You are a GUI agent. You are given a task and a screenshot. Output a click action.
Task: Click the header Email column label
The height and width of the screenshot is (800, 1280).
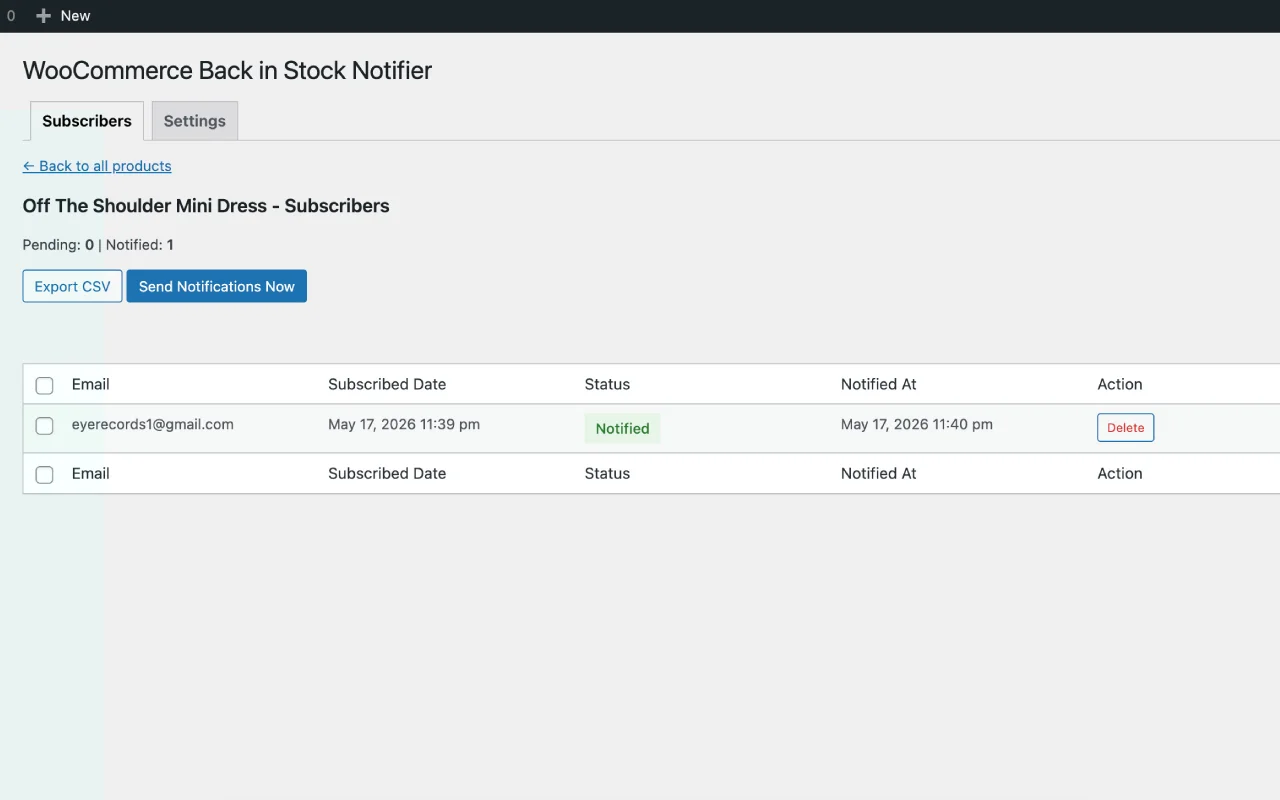[x=91, y=384]
